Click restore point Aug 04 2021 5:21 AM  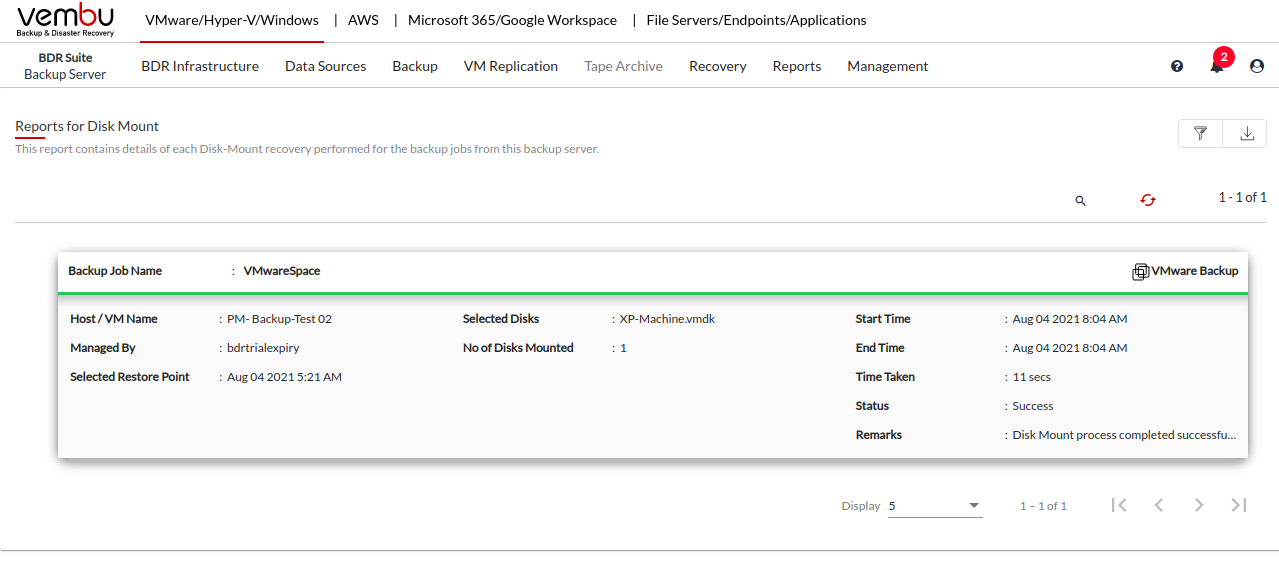coord(284,377)
